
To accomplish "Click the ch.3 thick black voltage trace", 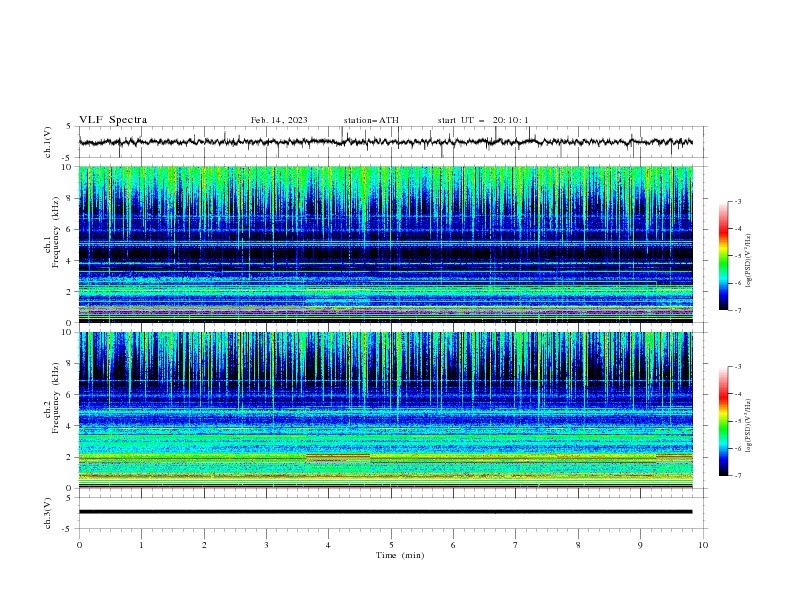I will click(385, 512).
